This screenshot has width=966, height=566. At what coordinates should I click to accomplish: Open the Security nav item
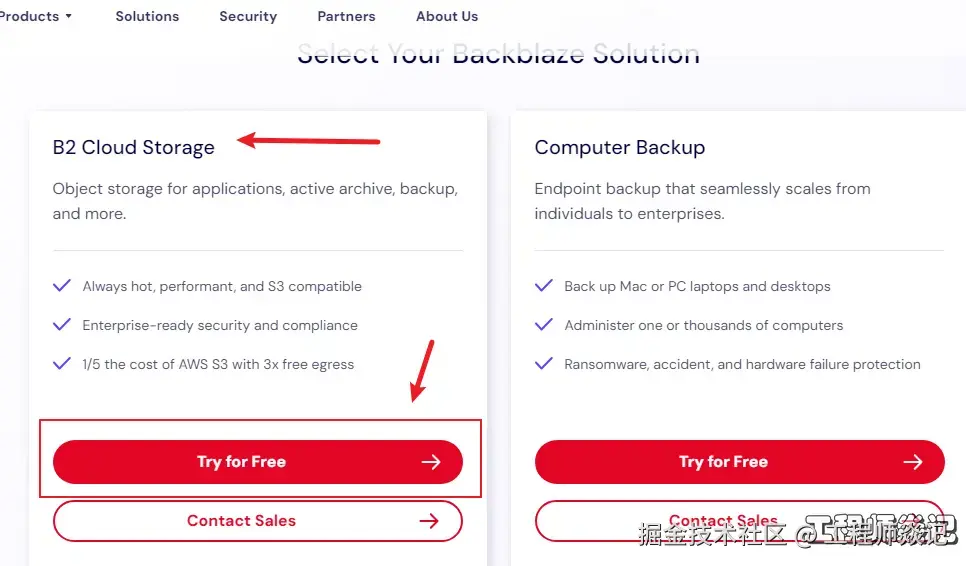click(248, 16)
